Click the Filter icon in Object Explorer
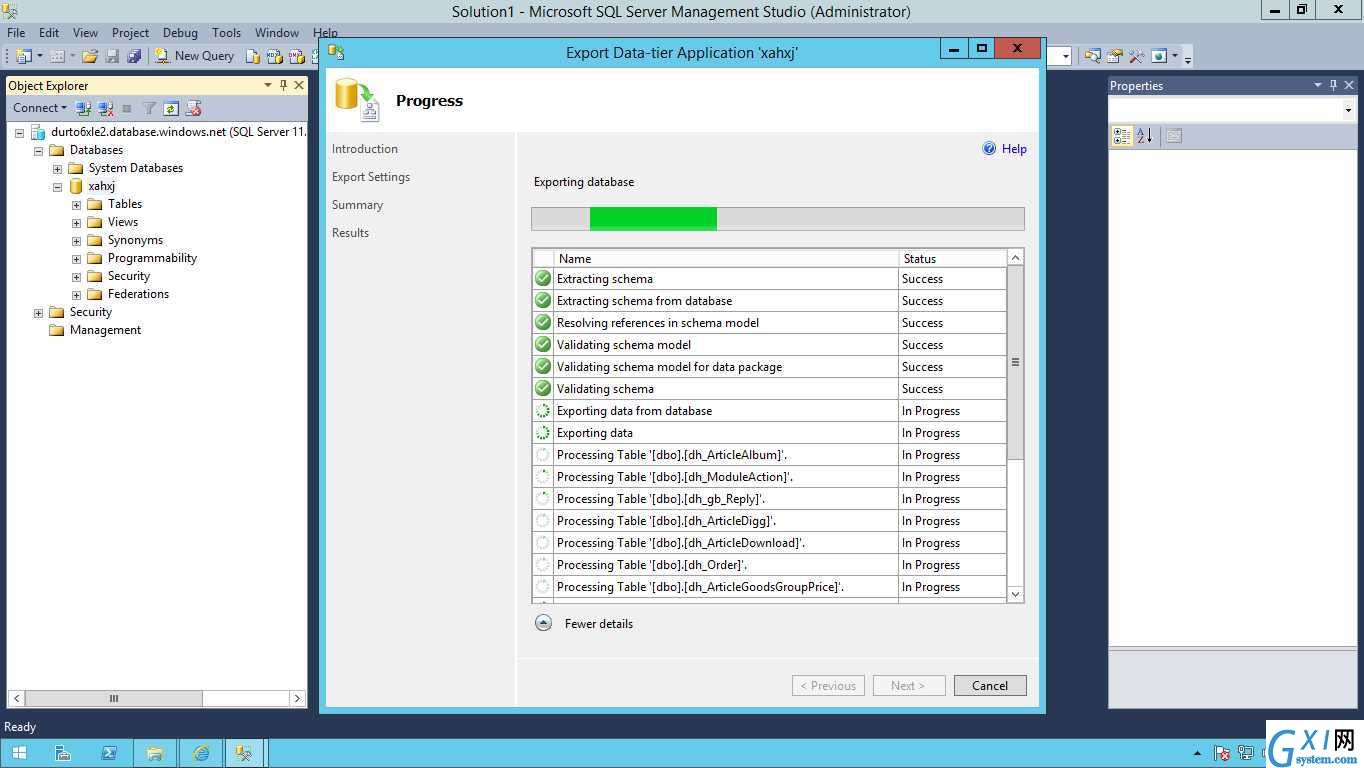1364x768 pixels. click(x=149, y=108)
